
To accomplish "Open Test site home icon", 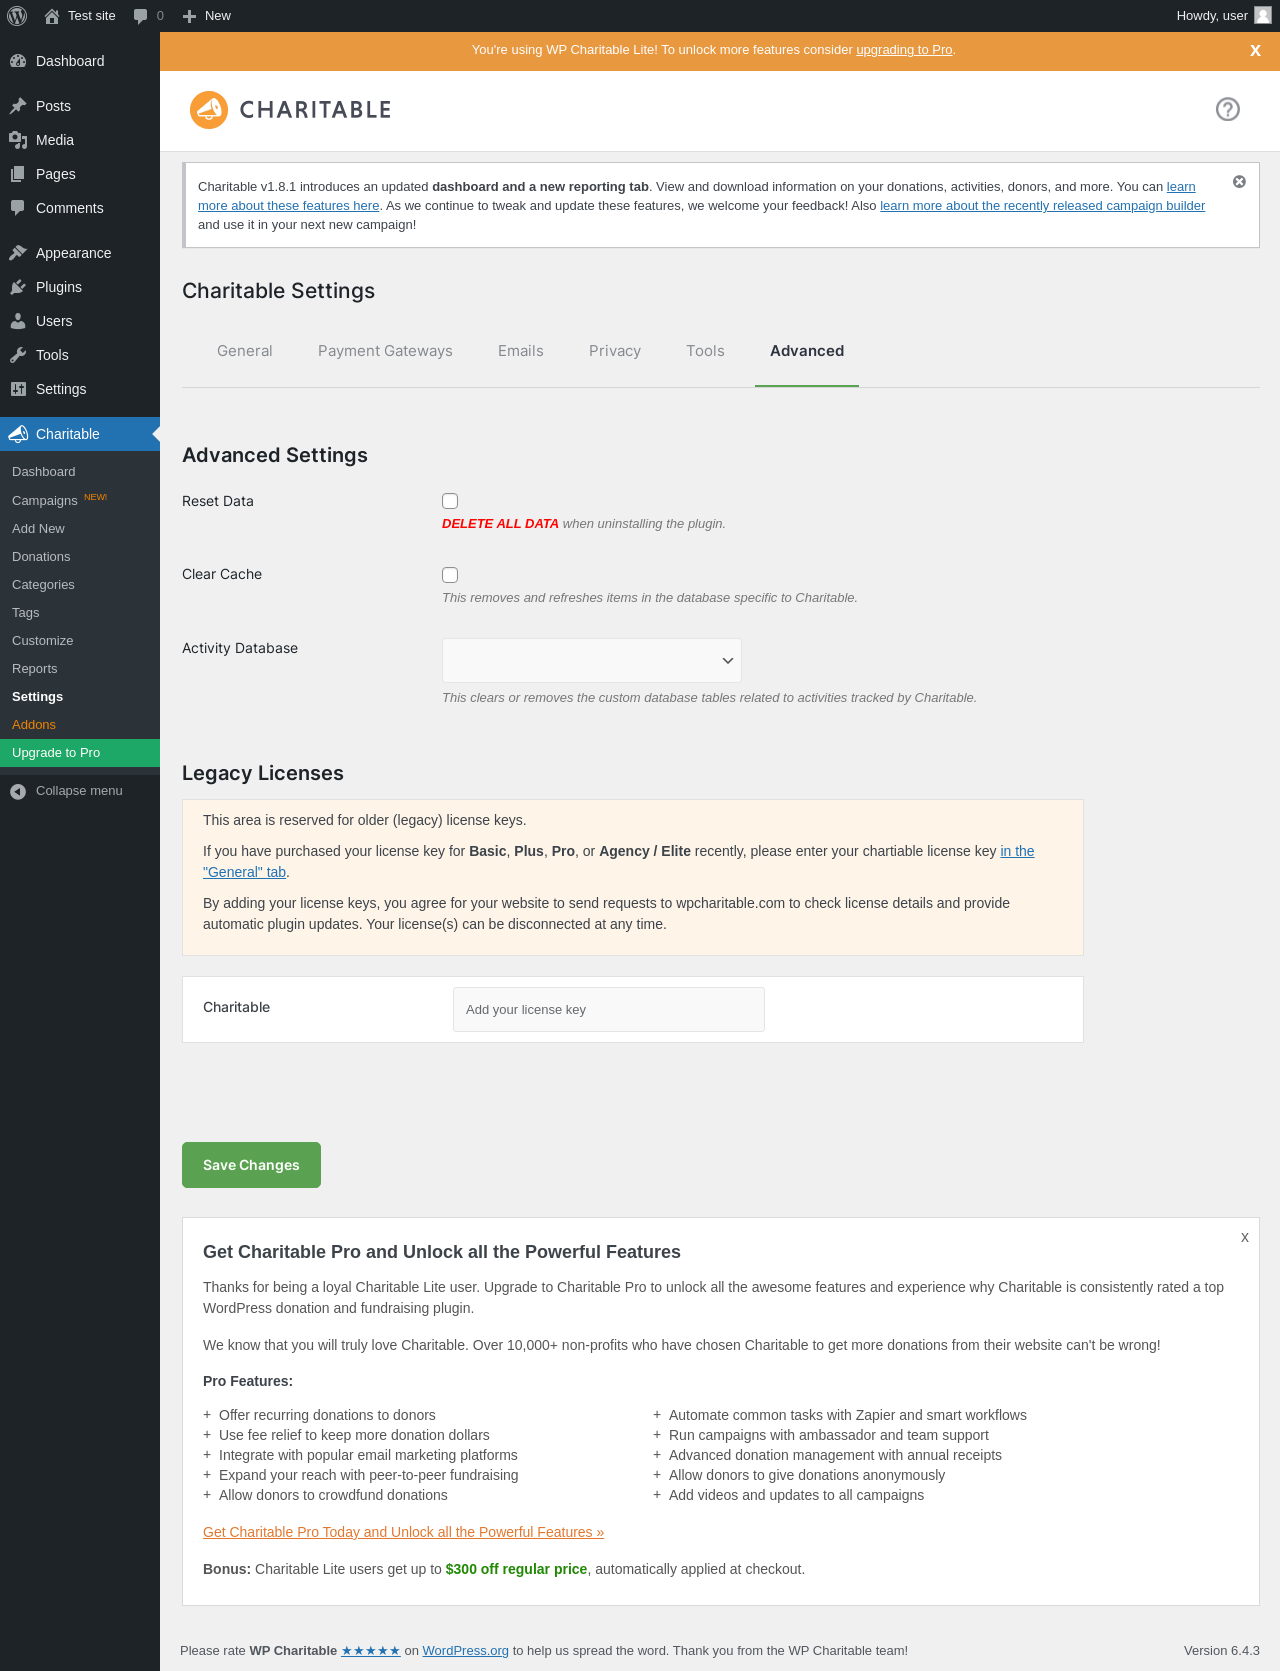I will pos(52,16).
